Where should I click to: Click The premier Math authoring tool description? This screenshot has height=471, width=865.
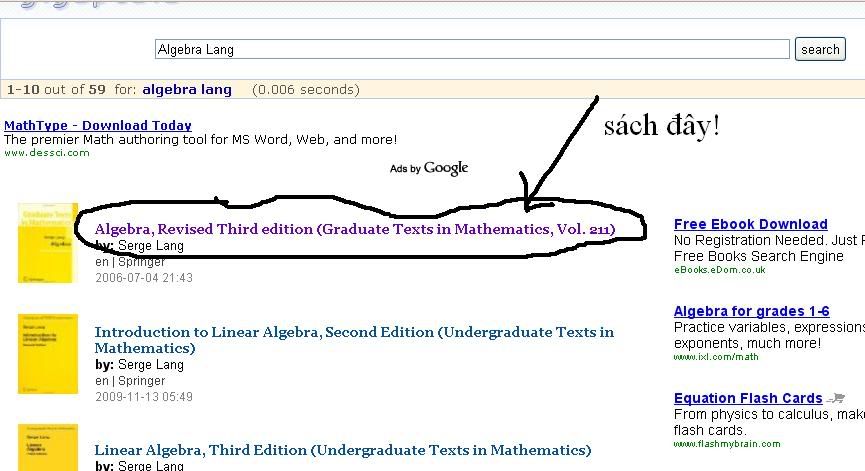tap(200, 140)
